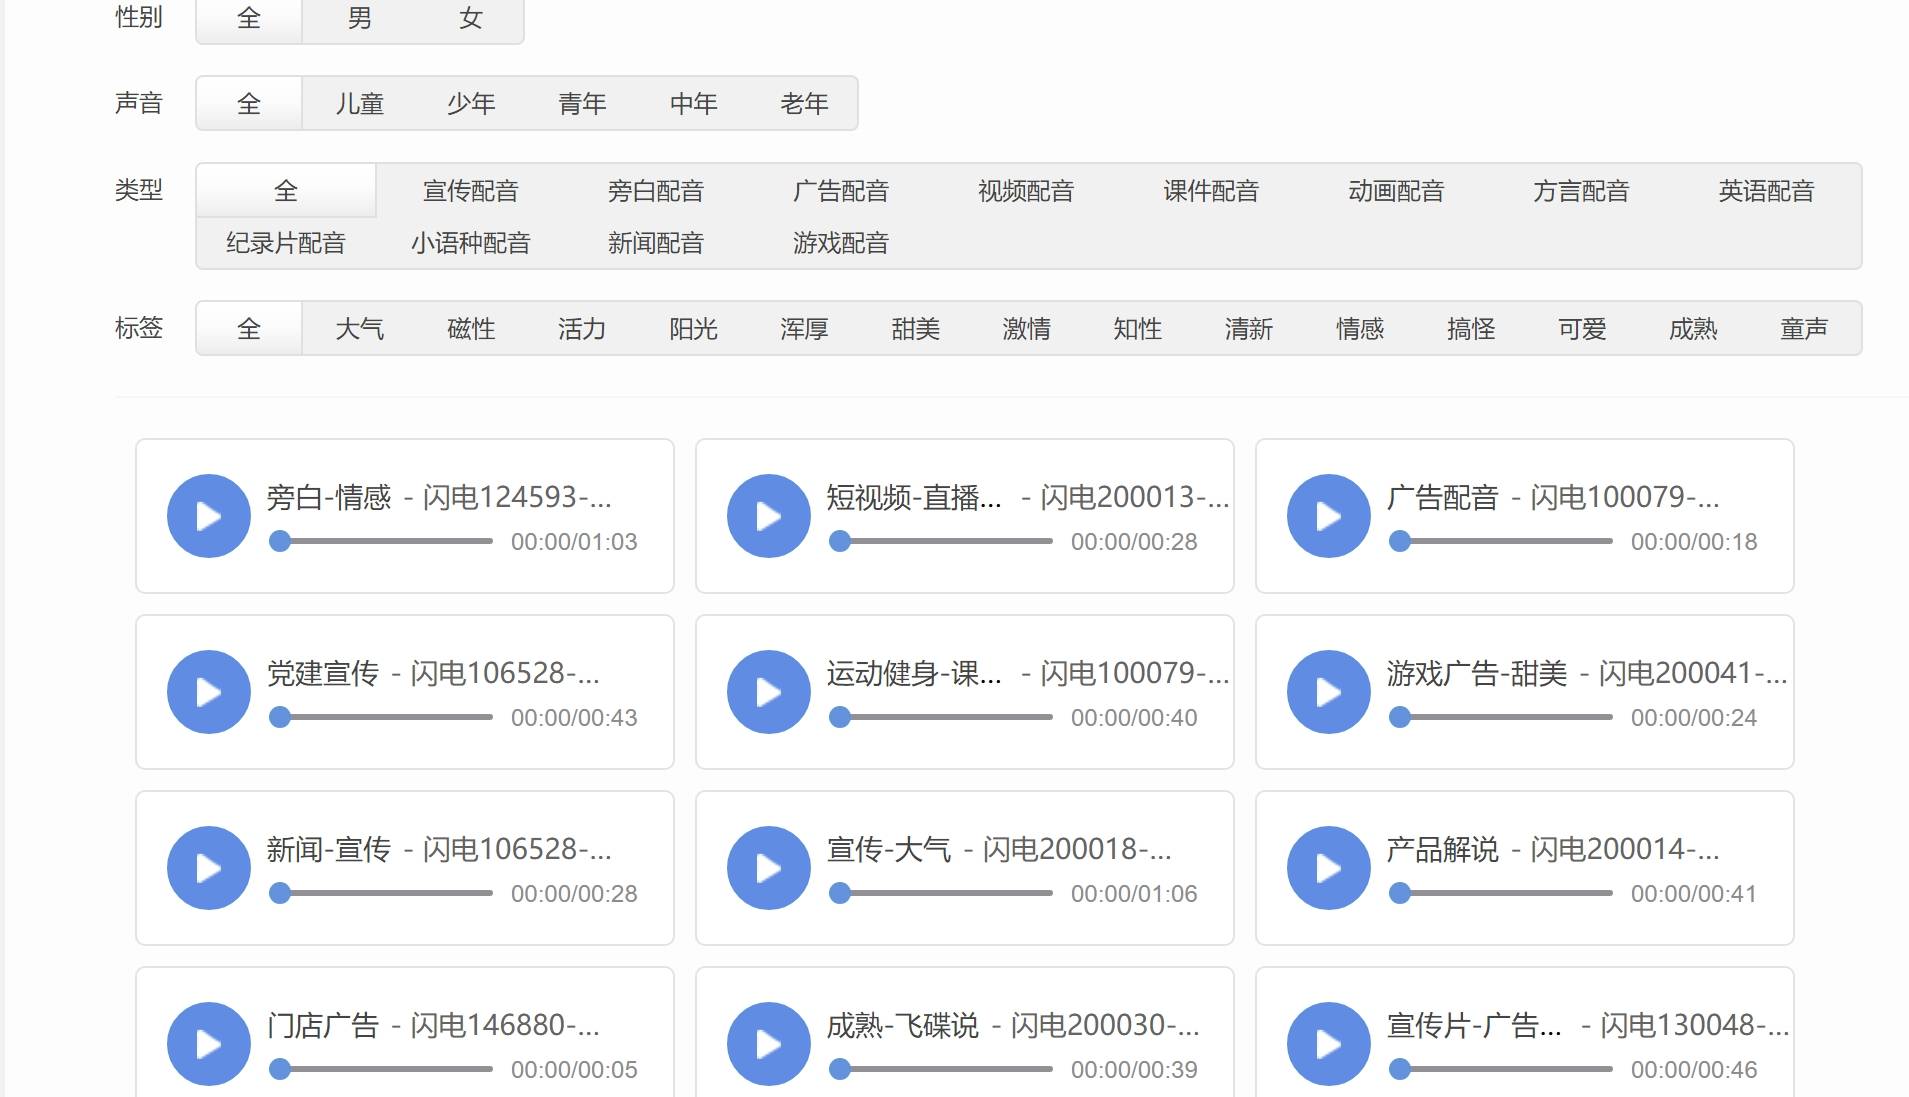Choose 游戏配音 type
The width and height of the screenshot is (1909, 1097).
coord(841,242)
